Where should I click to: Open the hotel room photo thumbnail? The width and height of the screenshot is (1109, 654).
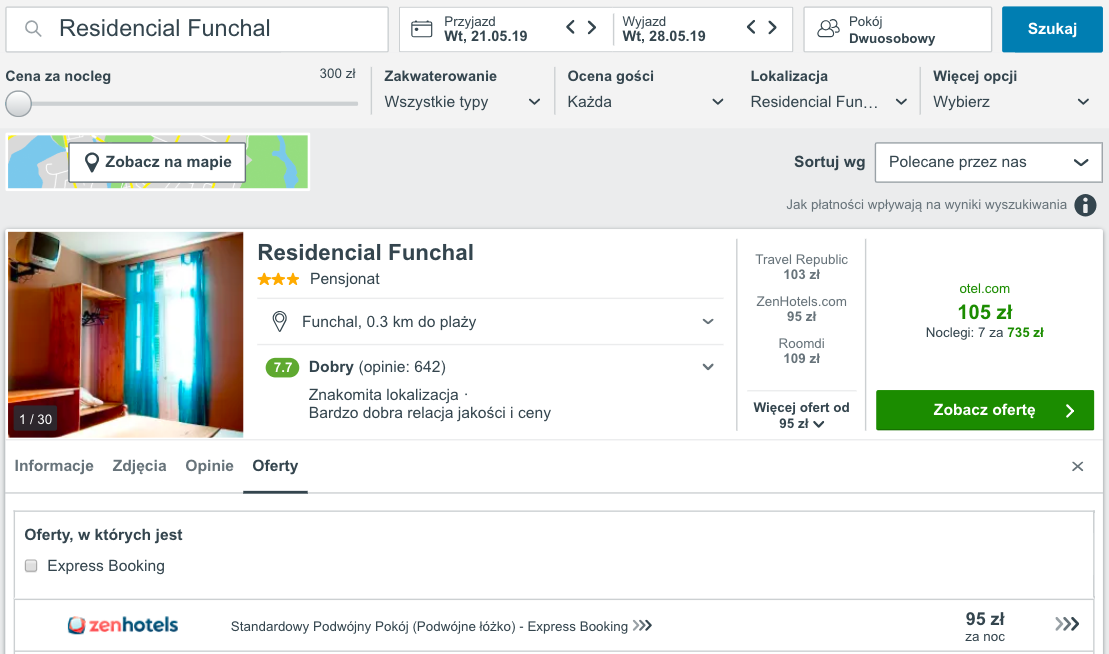click(x=125, y=334)
